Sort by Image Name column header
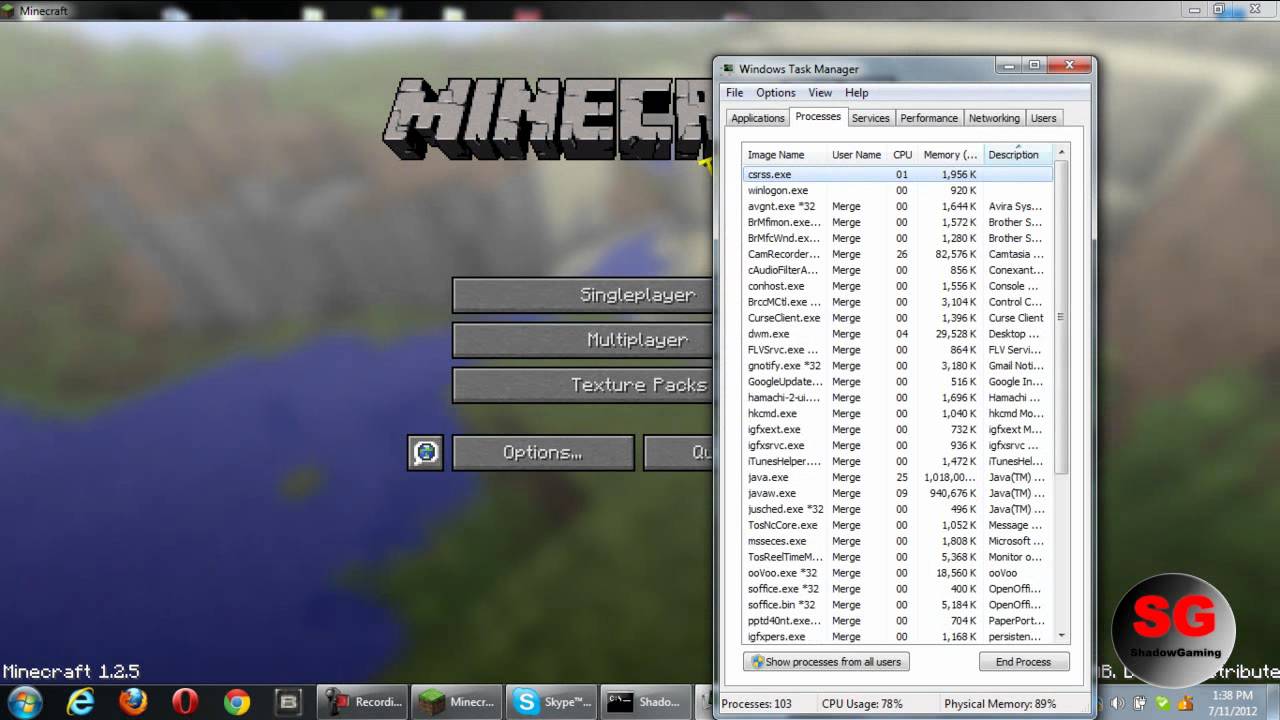This screenshot has width=1280, height=720. click(785, 155)
